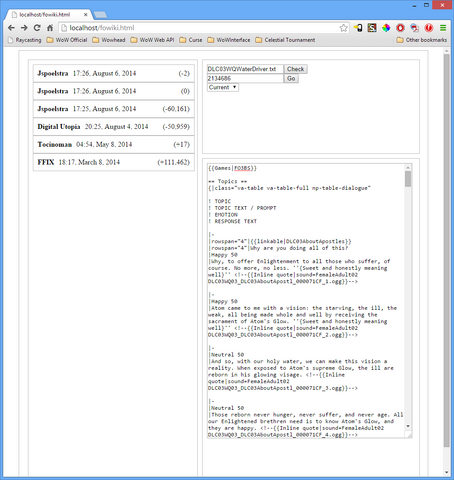Screen dimensions: 454x480
Task: Click the DLC03WQWaterDriver.txt filename field
Action: coord(245,69)
